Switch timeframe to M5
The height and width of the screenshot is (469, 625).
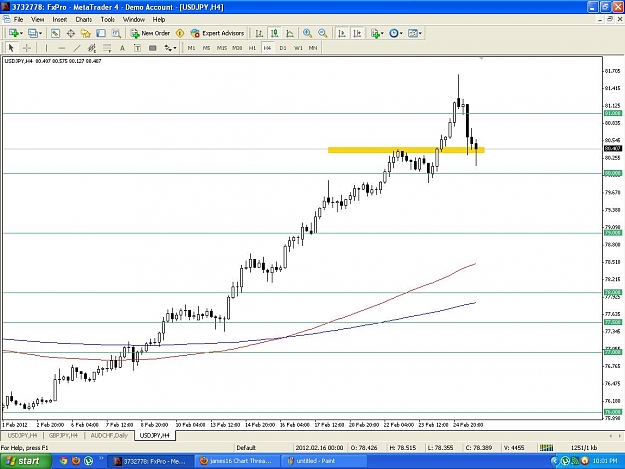(206, 48)
